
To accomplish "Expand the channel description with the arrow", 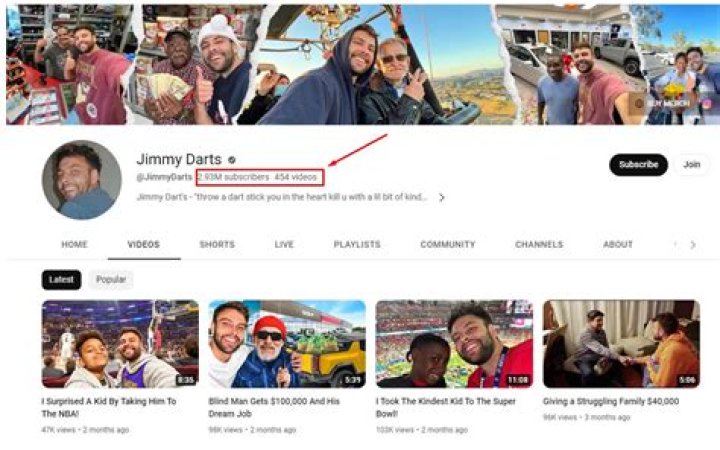I will pos(441,197).
